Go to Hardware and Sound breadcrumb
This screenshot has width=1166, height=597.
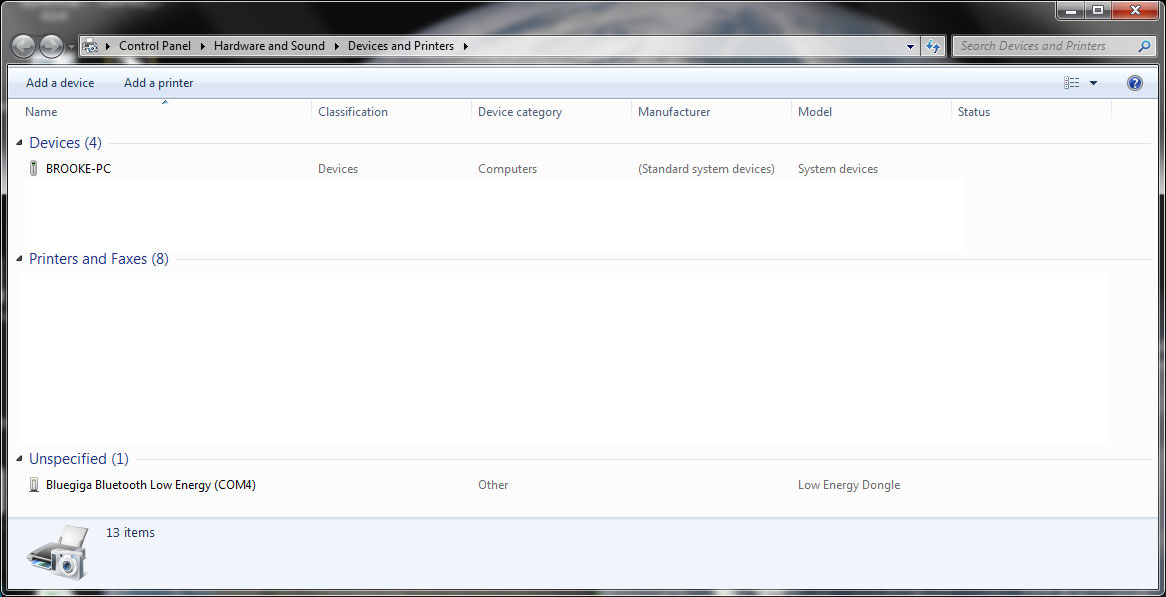[269, 46]
